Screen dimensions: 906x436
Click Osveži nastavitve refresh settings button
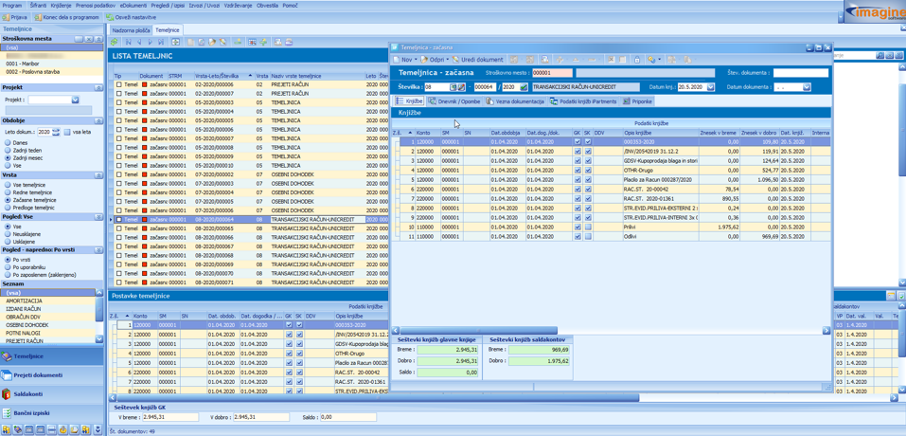click(x=131, y=17)
